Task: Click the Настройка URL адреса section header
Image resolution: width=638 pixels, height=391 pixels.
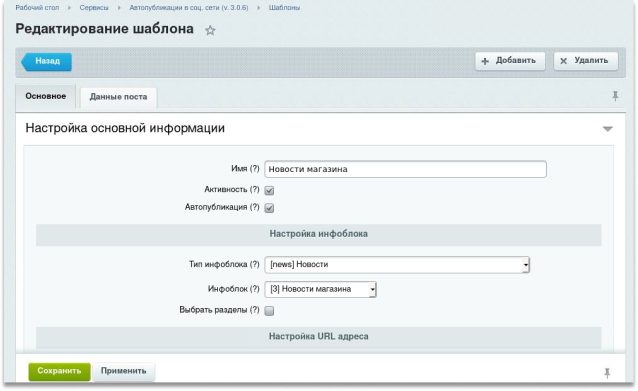Action: [x=319, y=337]
